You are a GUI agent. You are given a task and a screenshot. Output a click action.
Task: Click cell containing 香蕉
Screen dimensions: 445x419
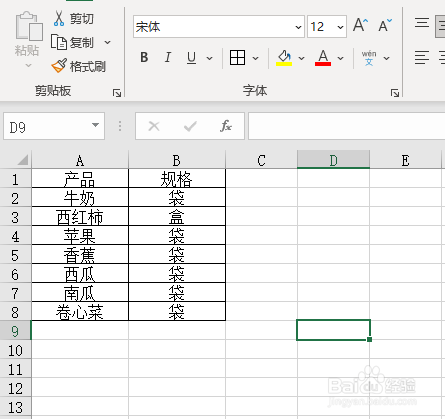[x=80, y=255]
